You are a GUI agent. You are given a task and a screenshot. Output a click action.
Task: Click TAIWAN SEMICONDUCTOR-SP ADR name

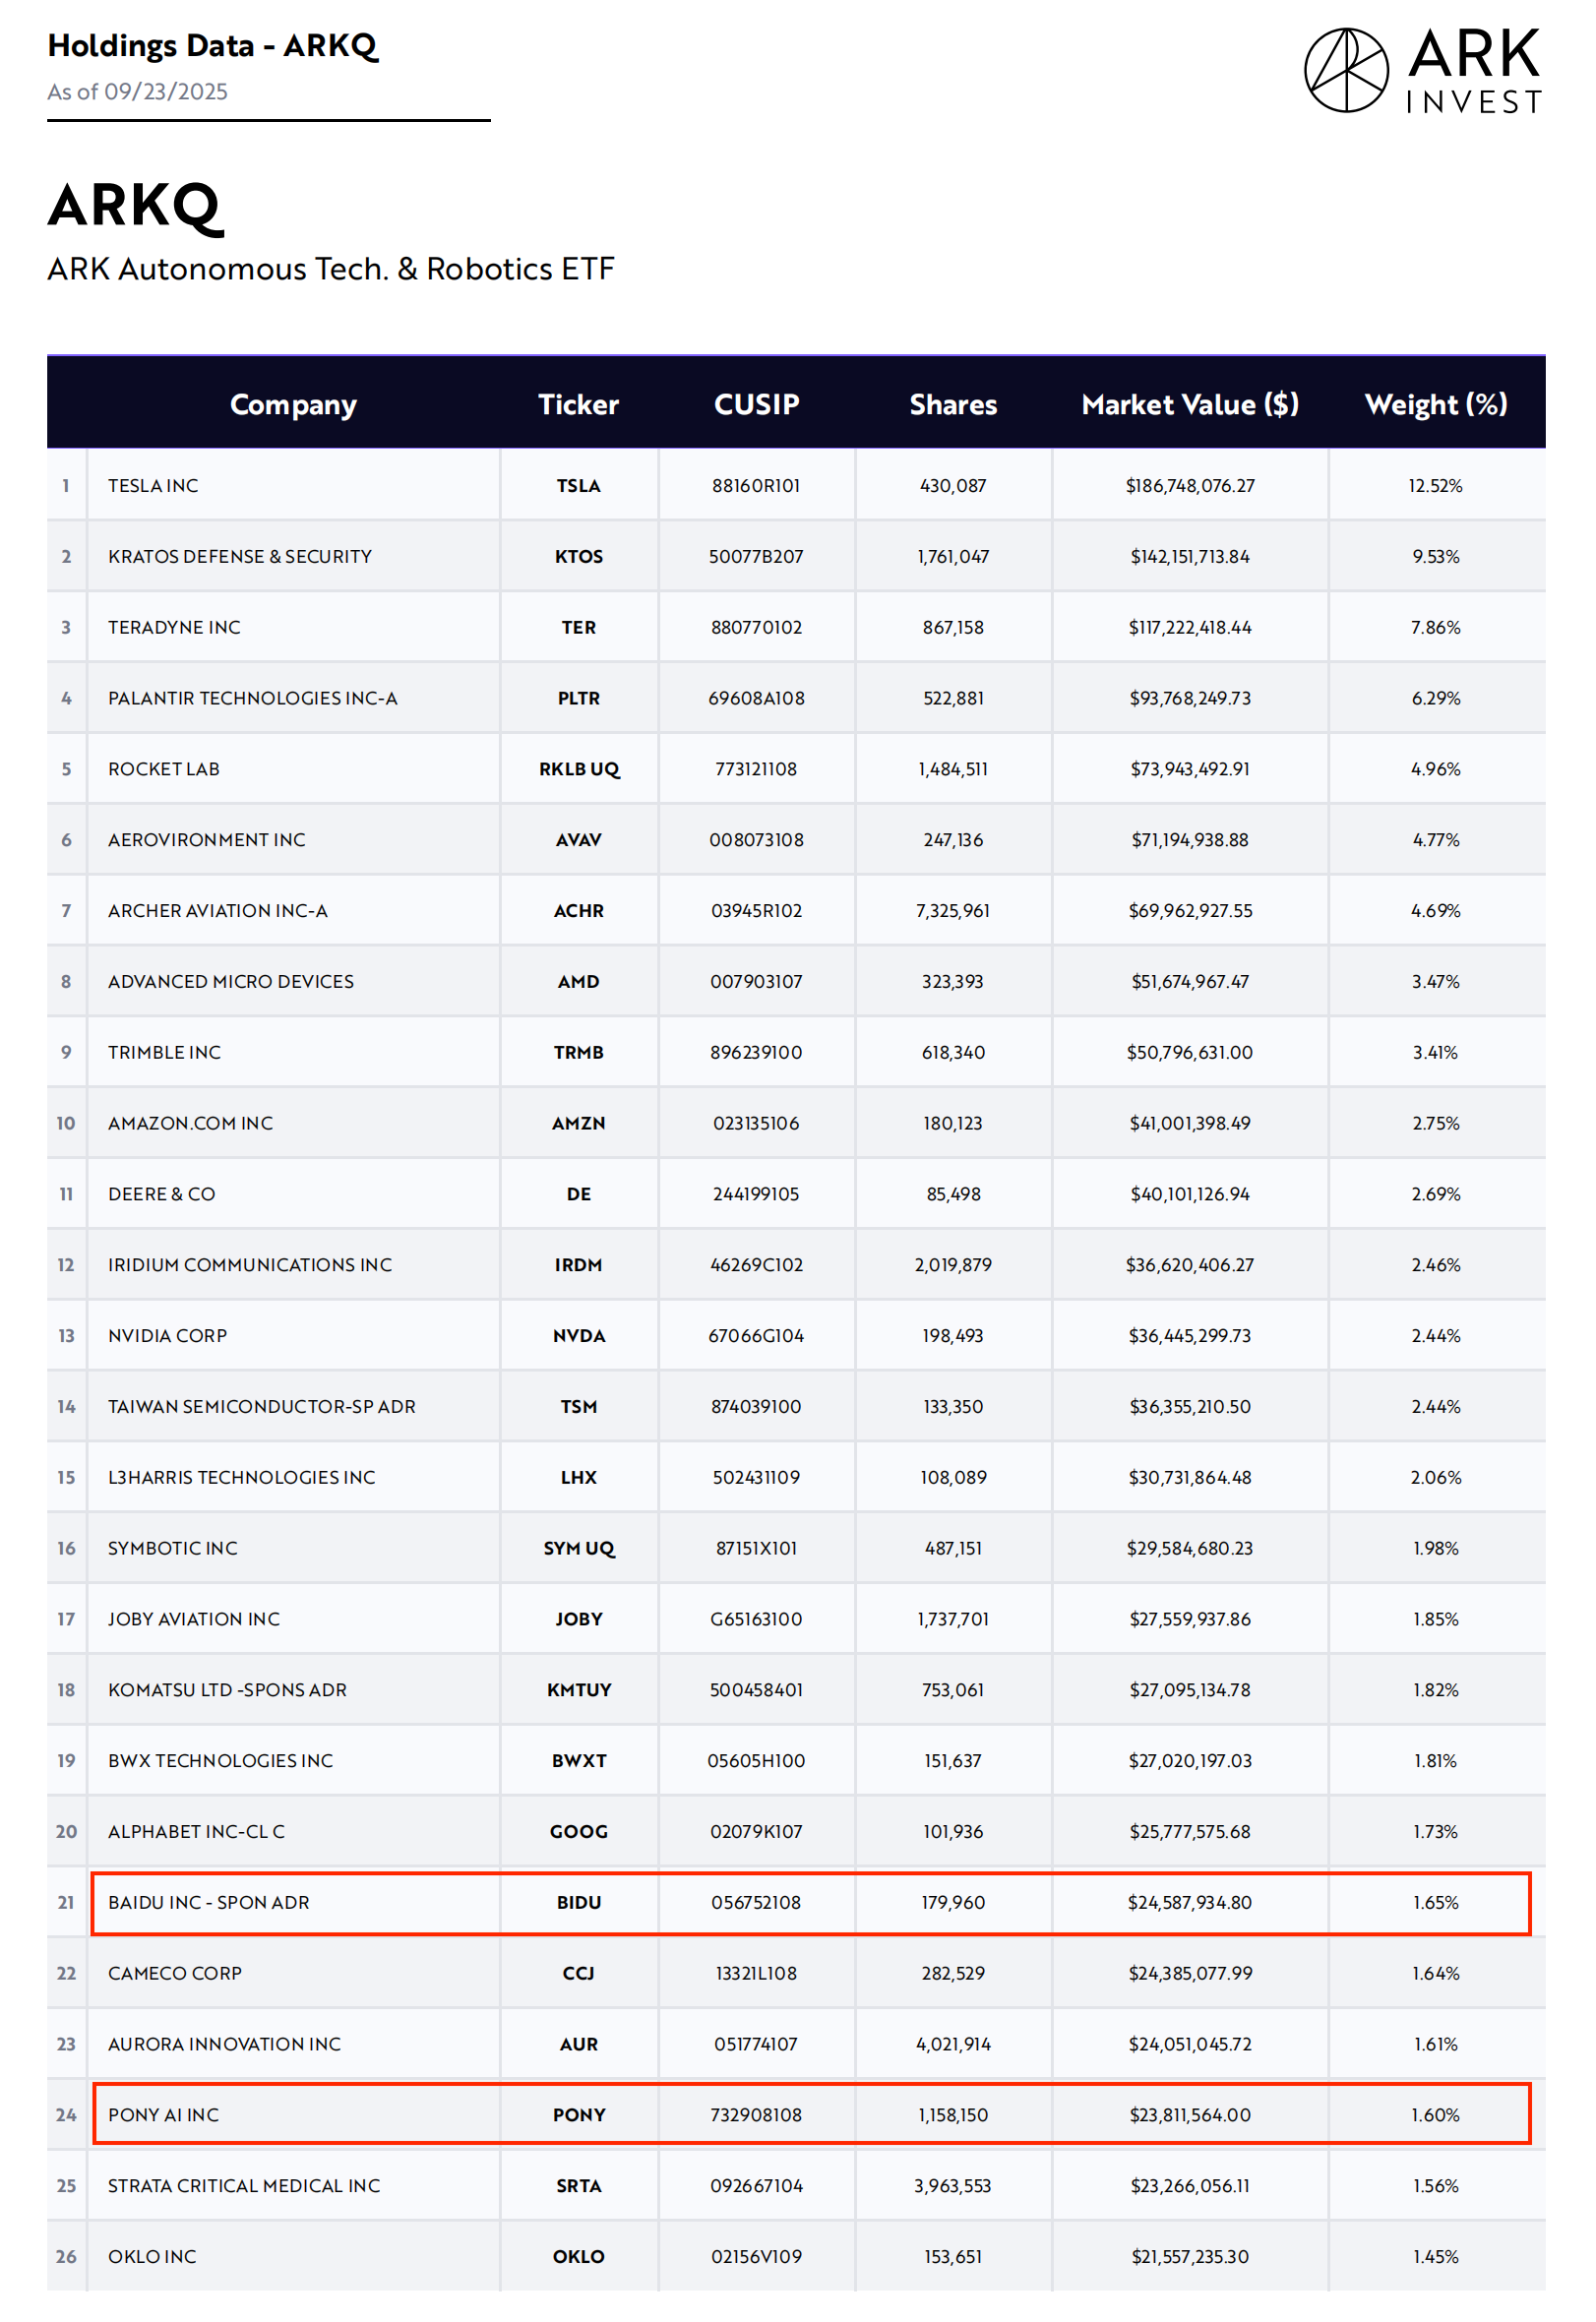262,1409
